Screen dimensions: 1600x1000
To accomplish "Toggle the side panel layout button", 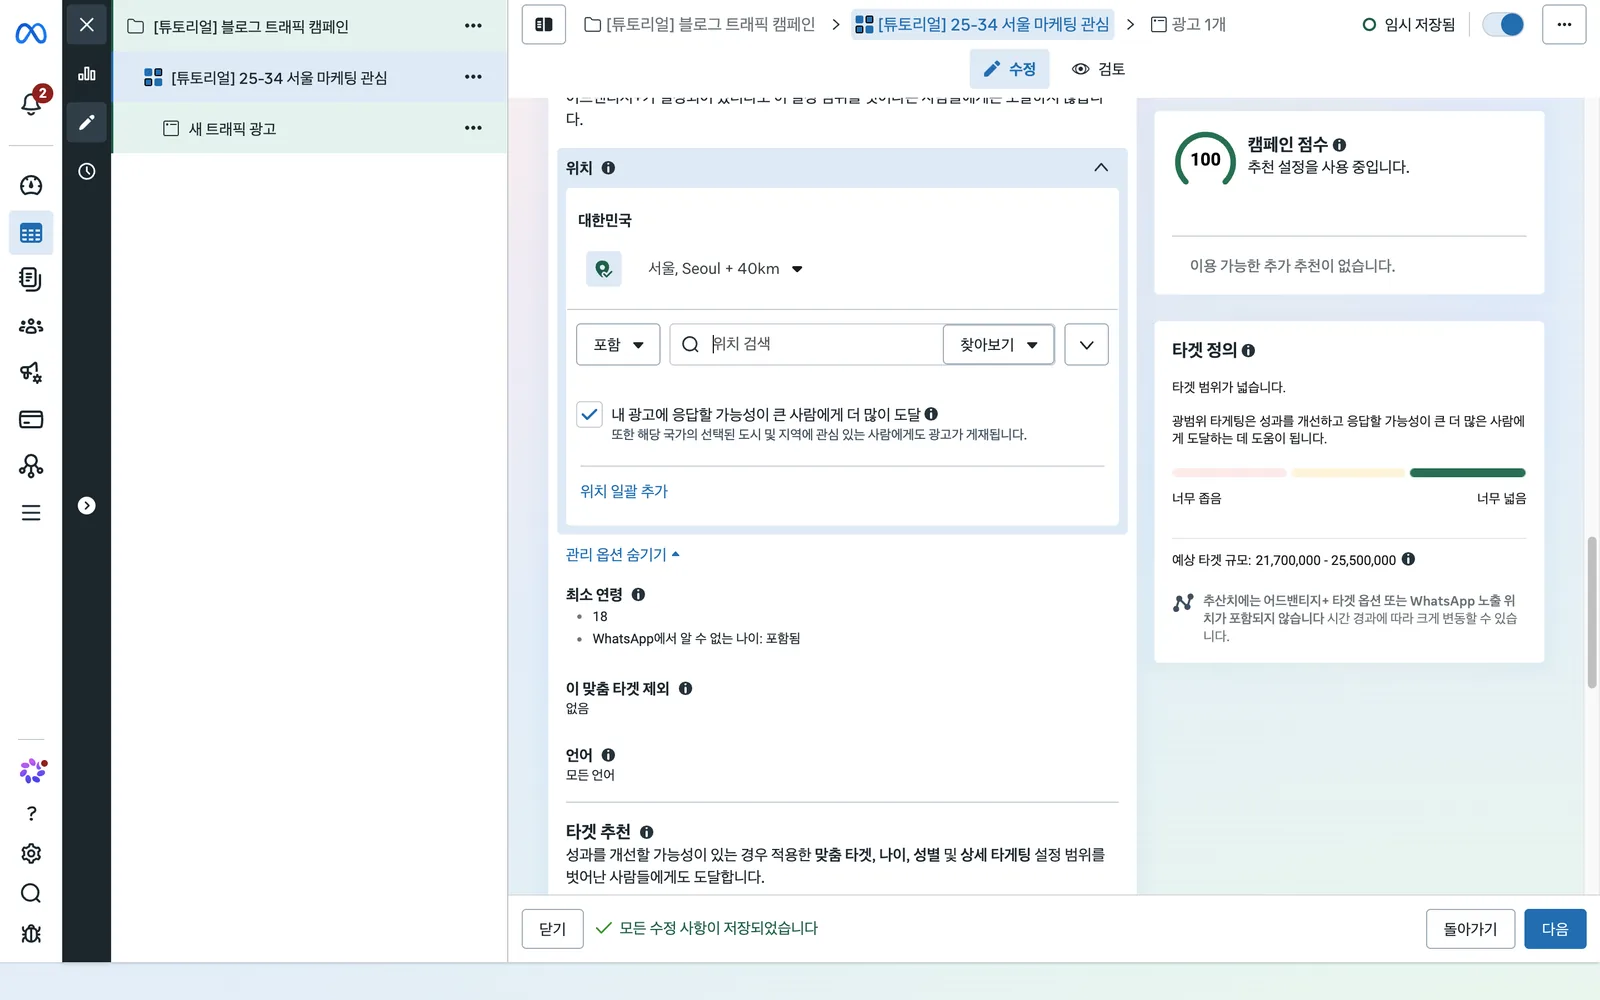I will click(544, 24).
